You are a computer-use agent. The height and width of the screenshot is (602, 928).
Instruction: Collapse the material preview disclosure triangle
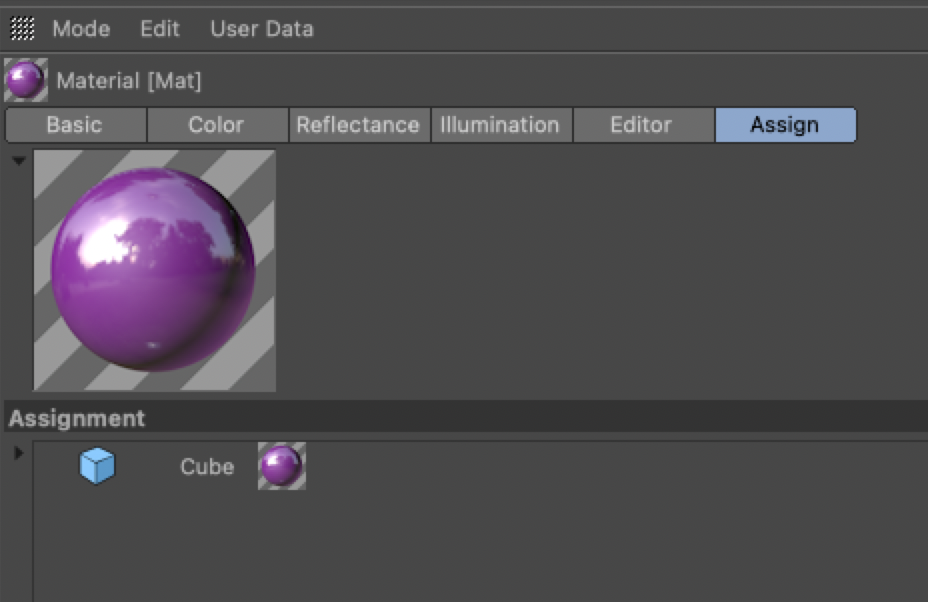[x=19, y=160]
